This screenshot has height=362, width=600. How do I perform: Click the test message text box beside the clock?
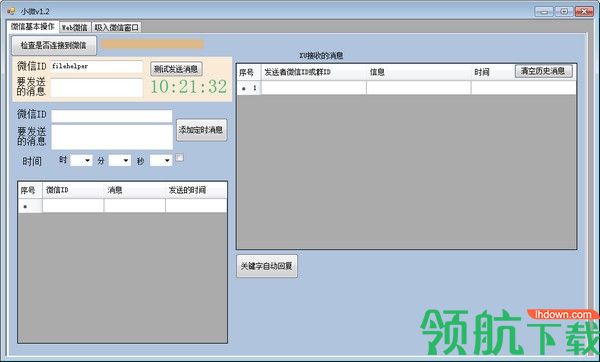pyautogui.click(x=97, y=88)
